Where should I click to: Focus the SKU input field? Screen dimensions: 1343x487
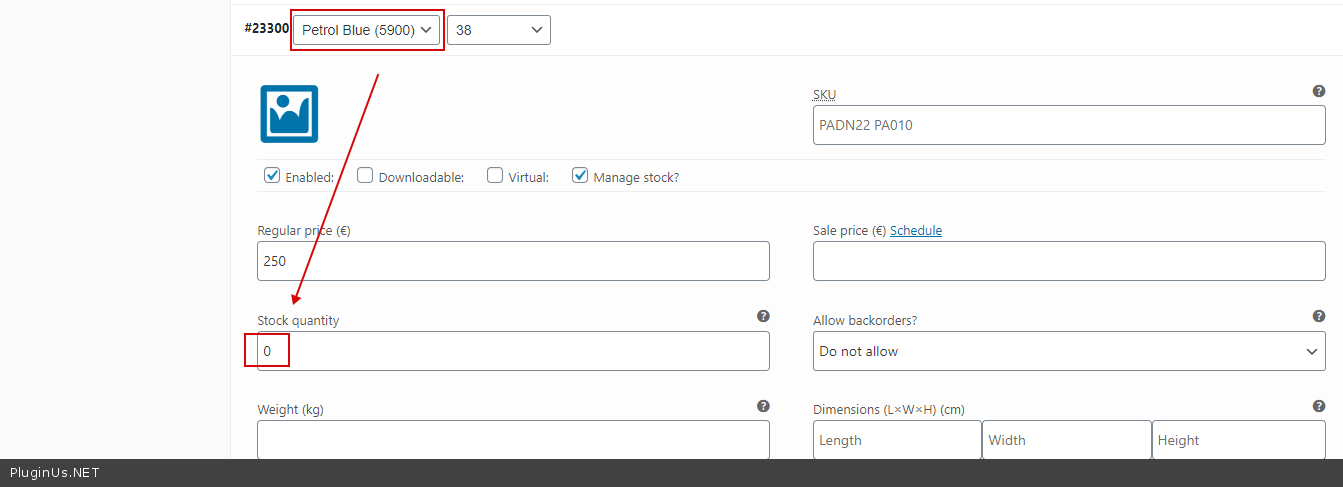[1068, 125]
